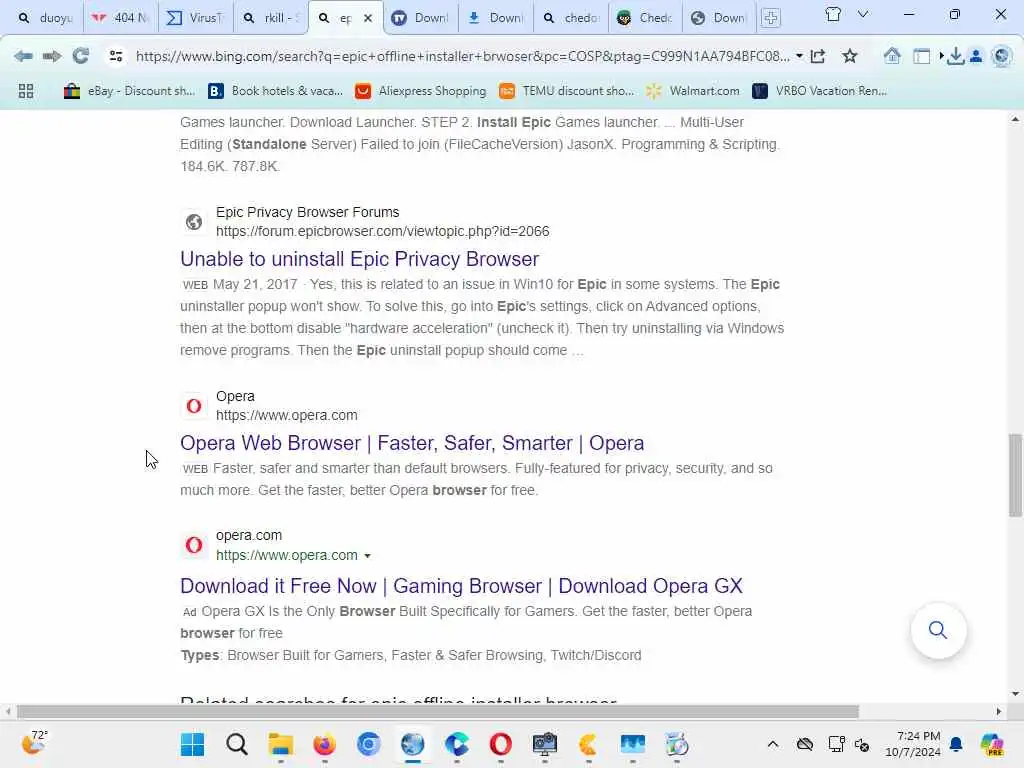Open Opera Web Browser search result title
1024x768 pixels.
[x=412, y=443]
